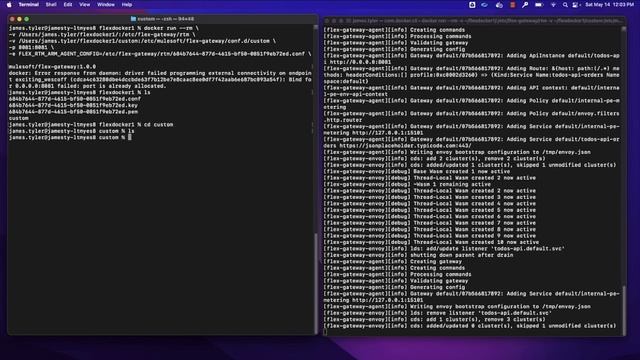Click "lds: remove listener 'todos-api.default.svc'" line
Image resolution: width=640 pixels, height=360 pixels.
[x=438, y=313]
